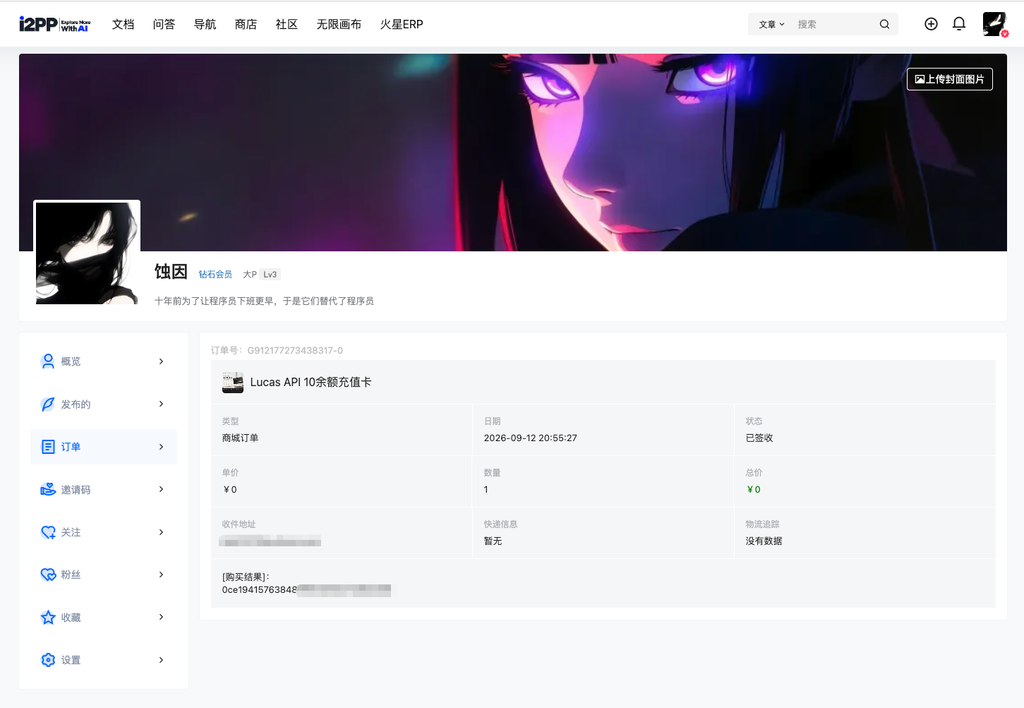This screenshot has height=708, width=1024.
Task: Click the 上传封面图片 button
Action: (950, 79)
